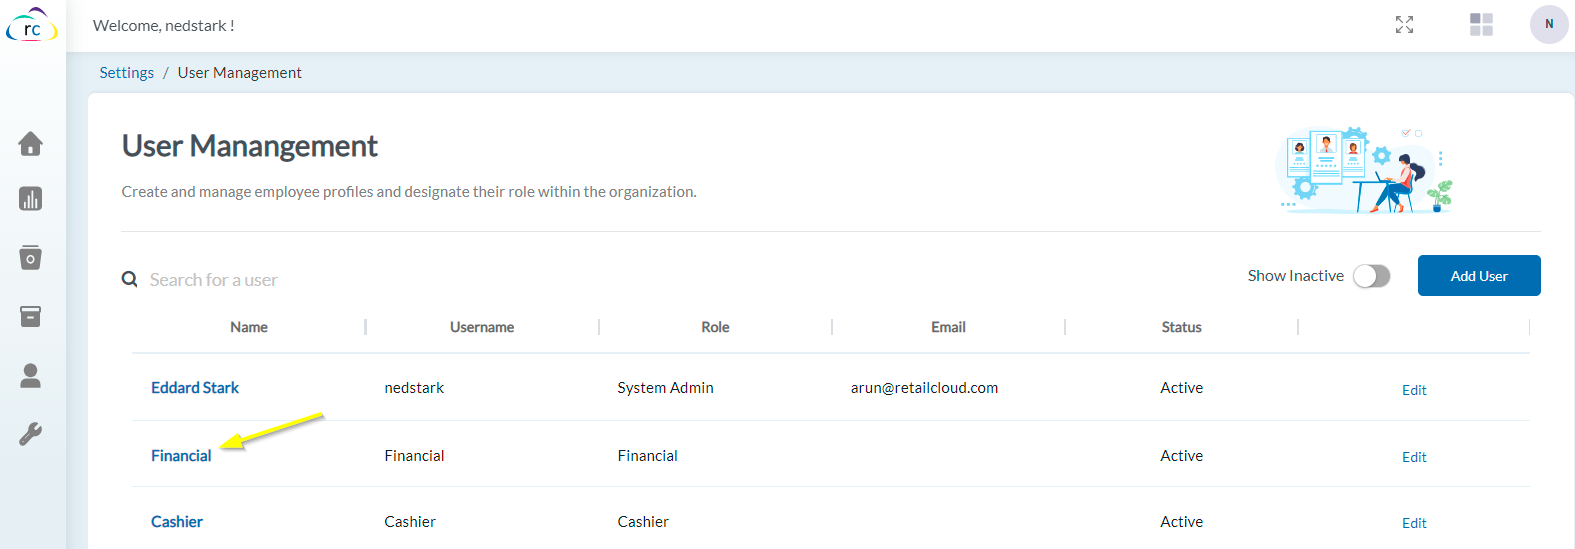The height and width of the screenshot is (549, 1575).
Task: Open the apps grid icon
Action: 1482,25
